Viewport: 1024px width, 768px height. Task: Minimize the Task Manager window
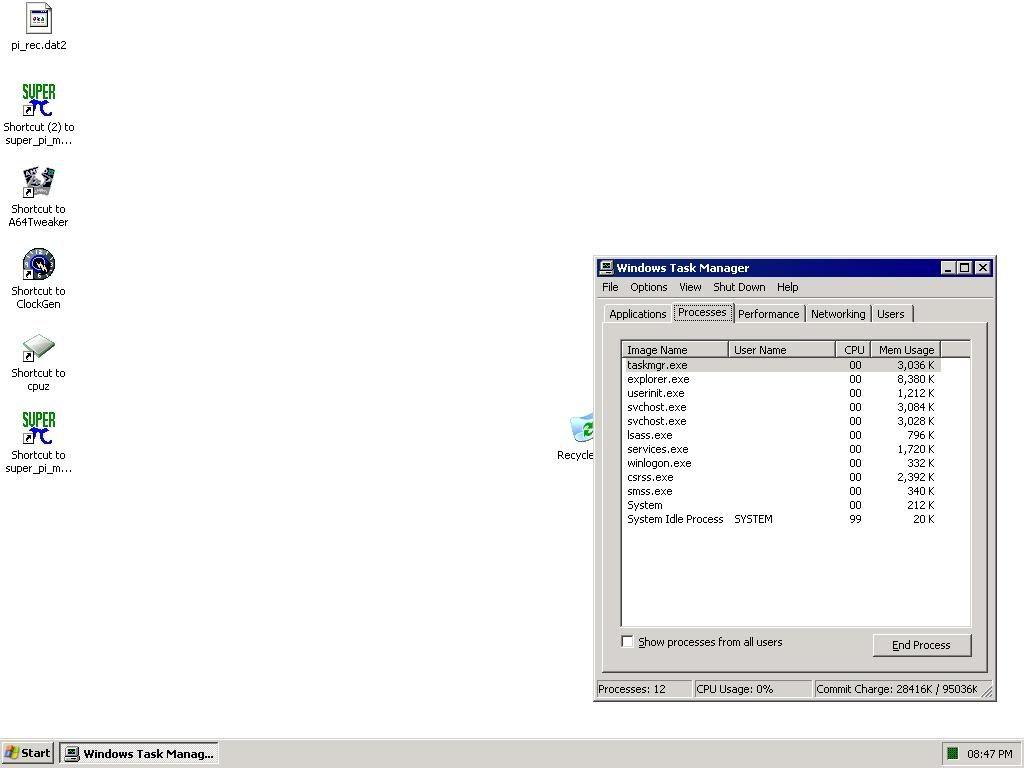[948, 267]
